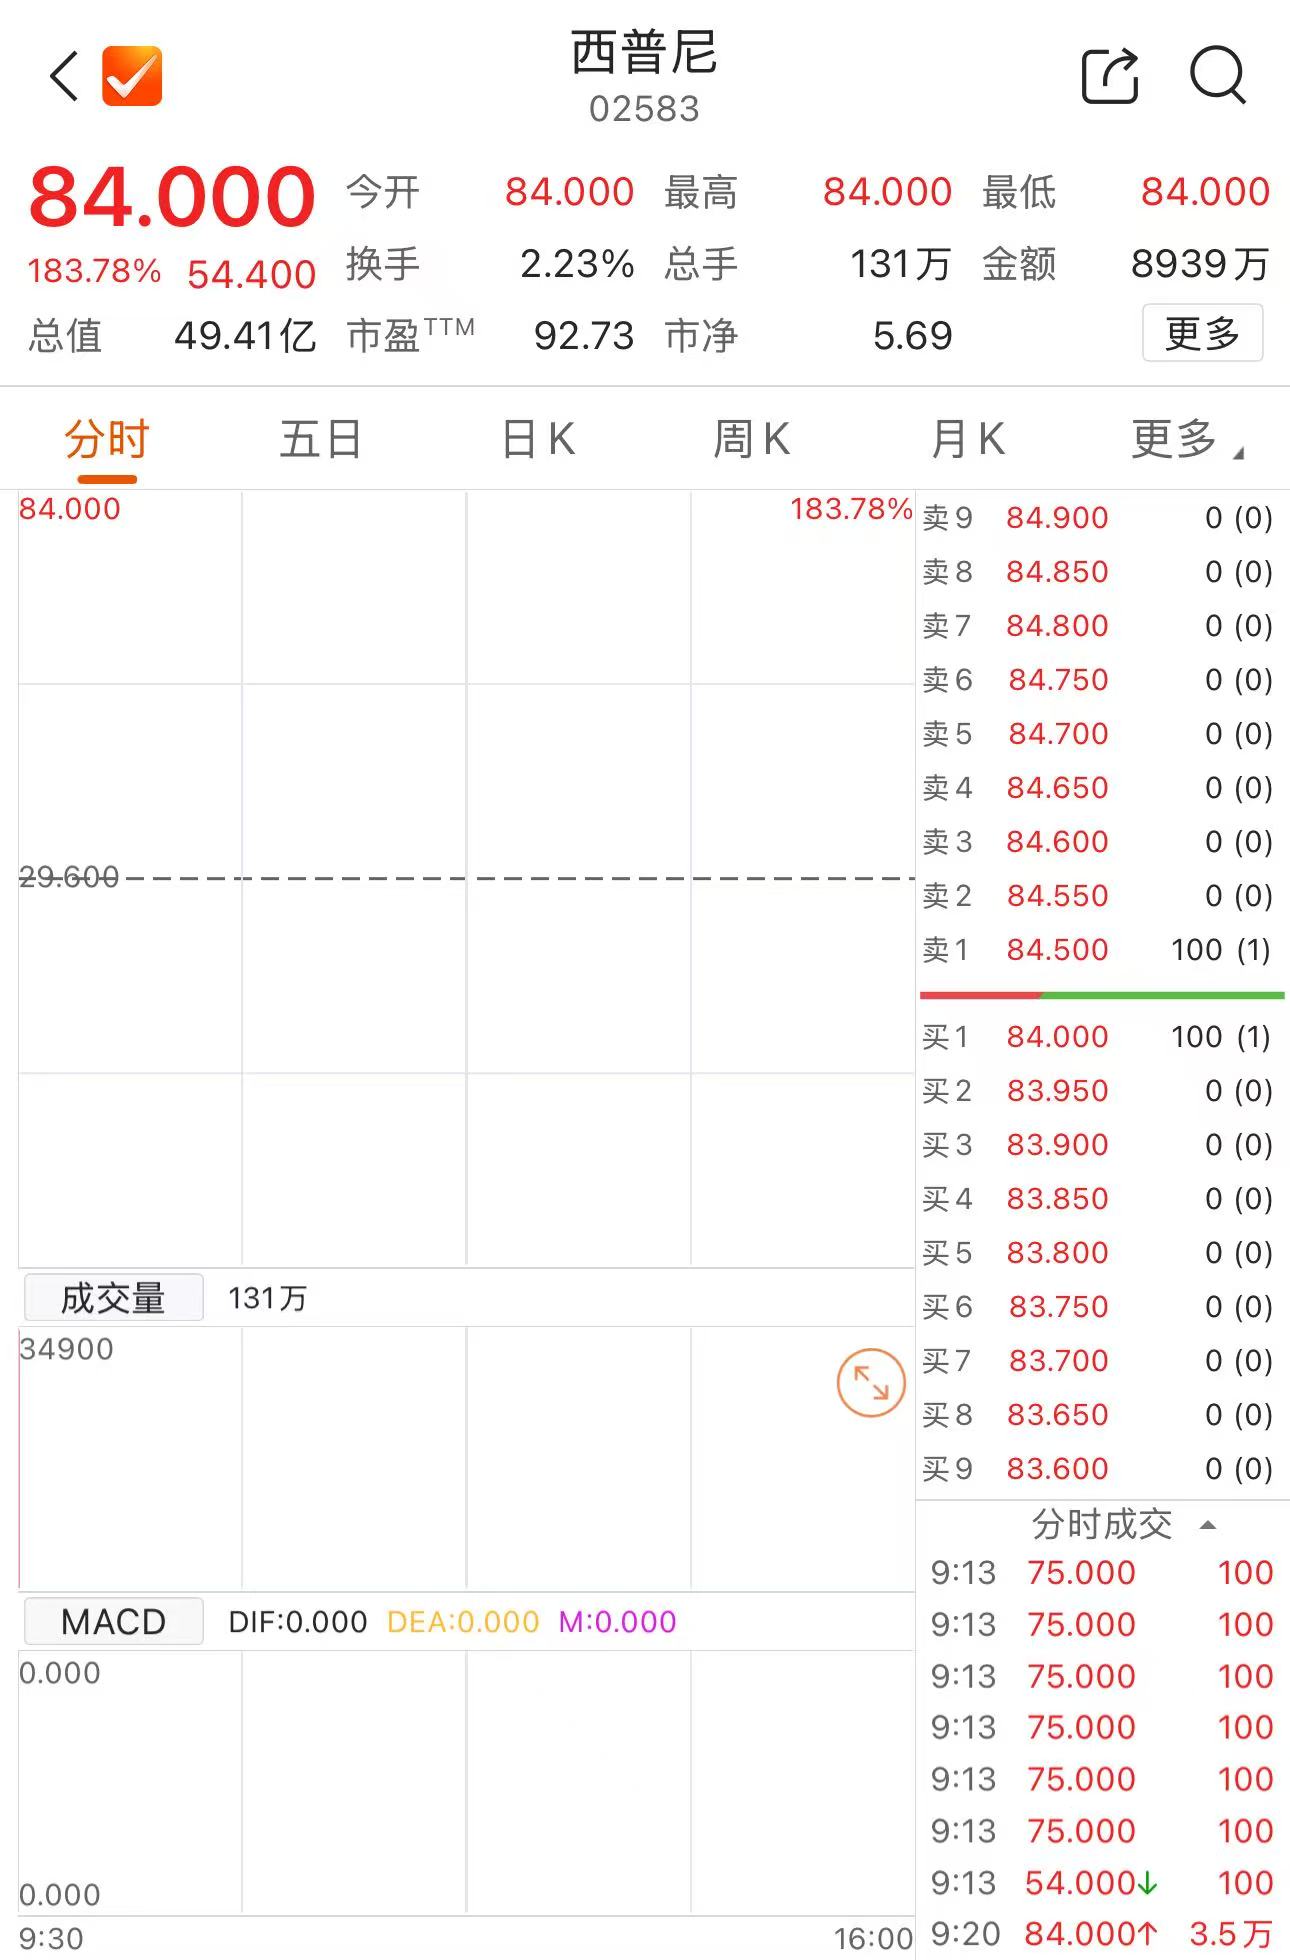This screenshot has width=1290, height=1960.
Task: Click the 成交量 indicator button
Action: click(x=113, y=1298)
